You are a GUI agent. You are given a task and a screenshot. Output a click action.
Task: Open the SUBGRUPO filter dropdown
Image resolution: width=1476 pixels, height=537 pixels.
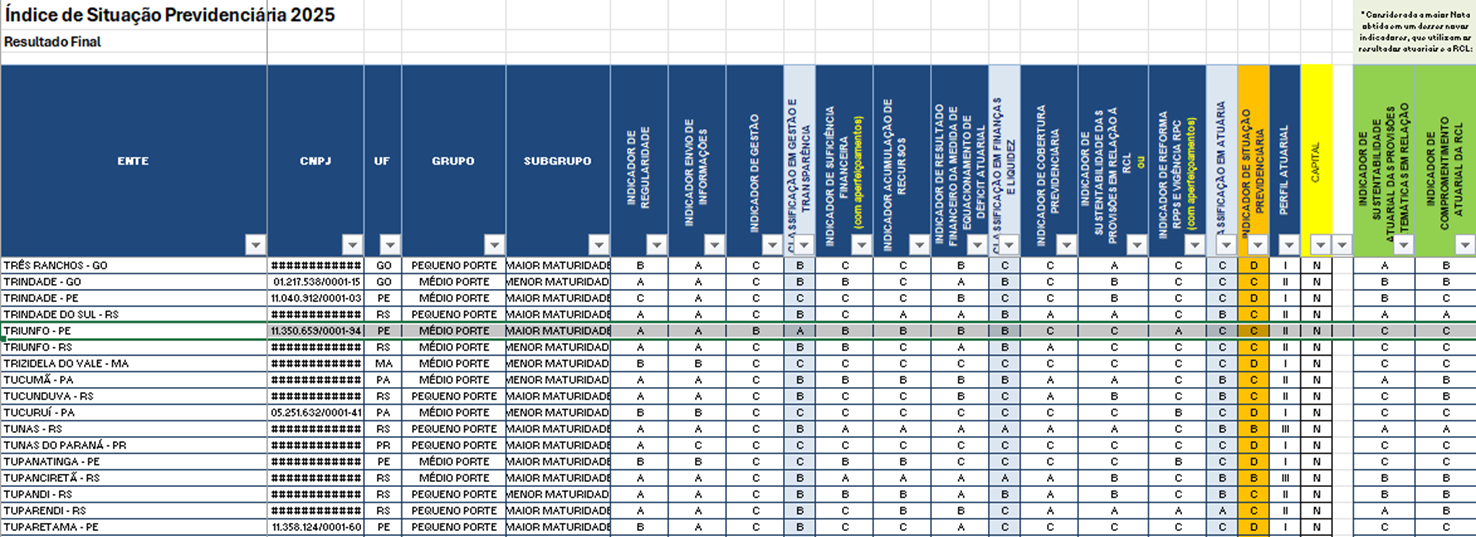598,245
